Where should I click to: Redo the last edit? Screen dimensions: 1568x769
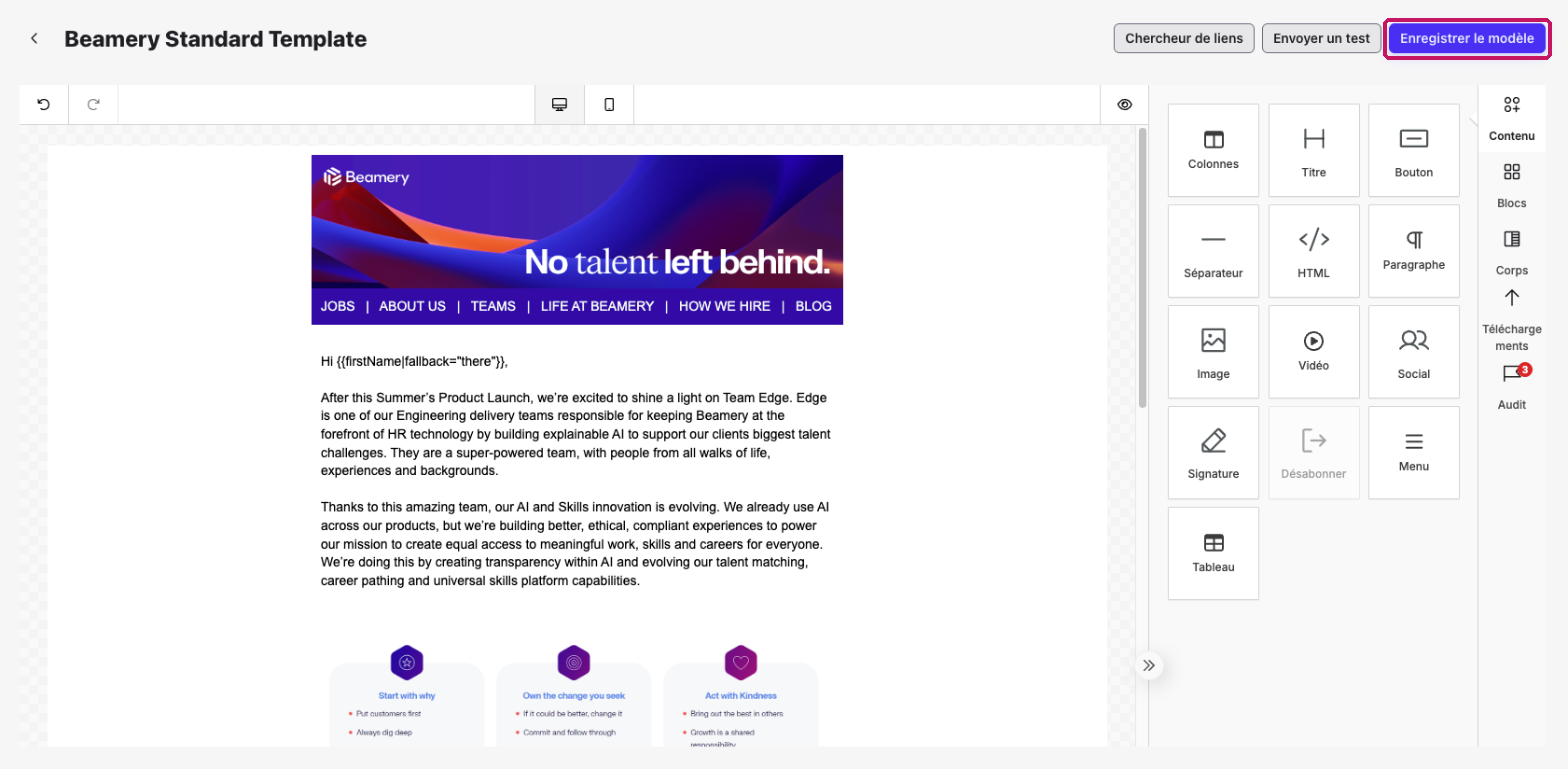tap(93, 104)
